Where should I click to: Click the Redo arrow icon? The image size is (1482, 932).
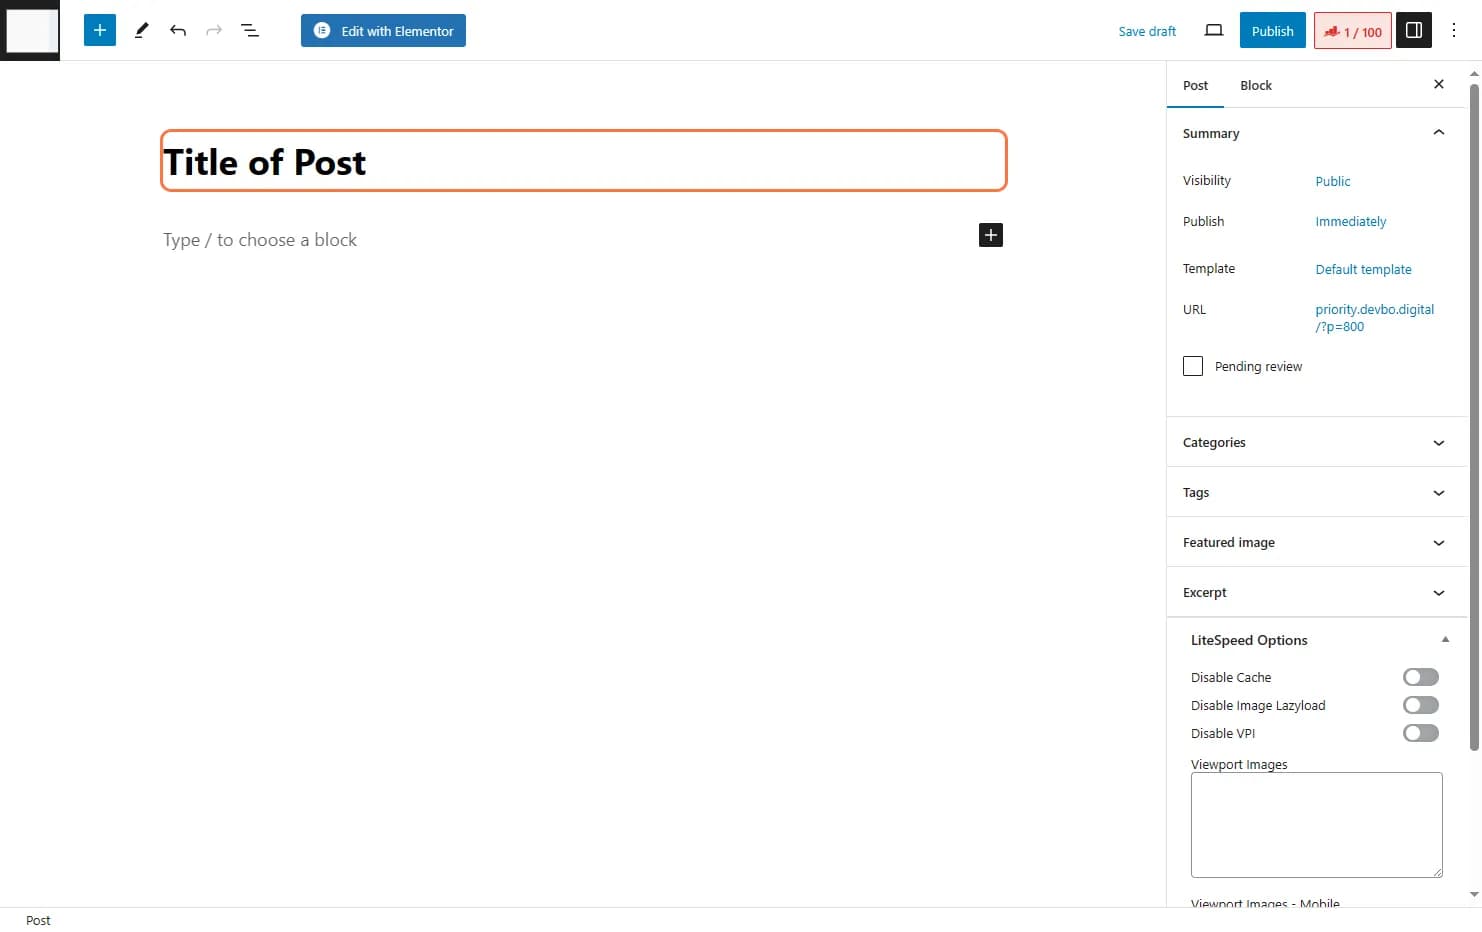pos(214,30)
